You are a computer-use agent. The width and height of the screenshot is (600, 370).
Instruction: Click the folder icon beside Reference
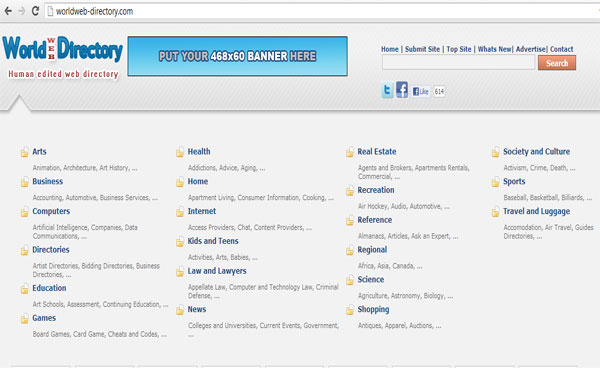(x=350, y=221)
